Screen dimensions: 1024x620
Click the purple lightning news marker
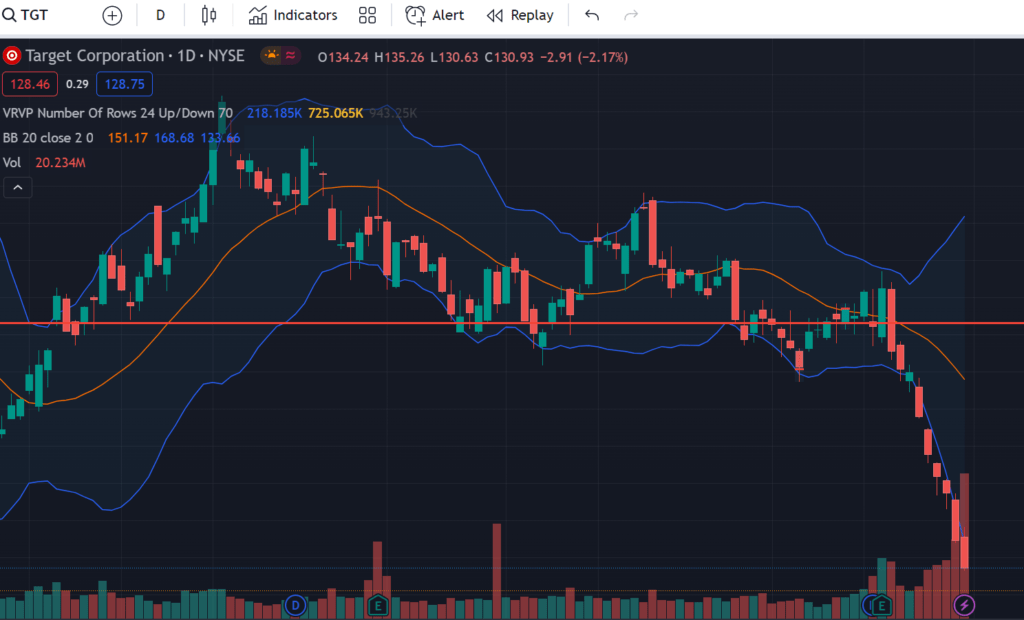point(964,605)
